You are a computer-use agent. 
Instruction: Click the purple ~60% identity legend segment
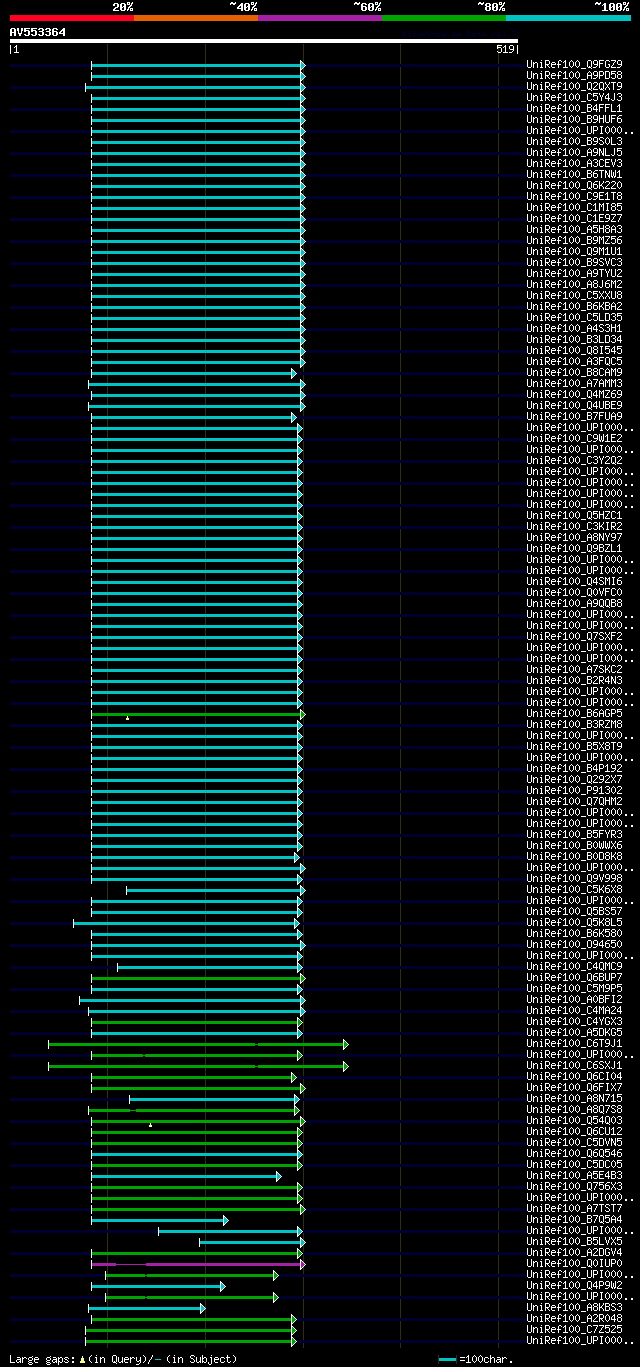click(x=320, y=18)
